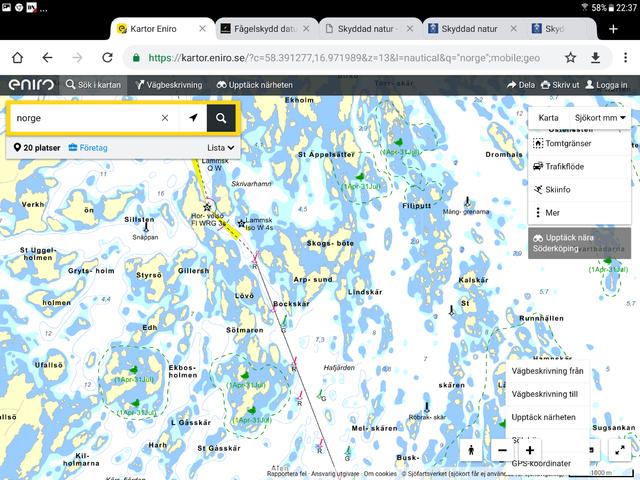
Task: Click the Runnhällen map label
Action: (x=541, y=318)
